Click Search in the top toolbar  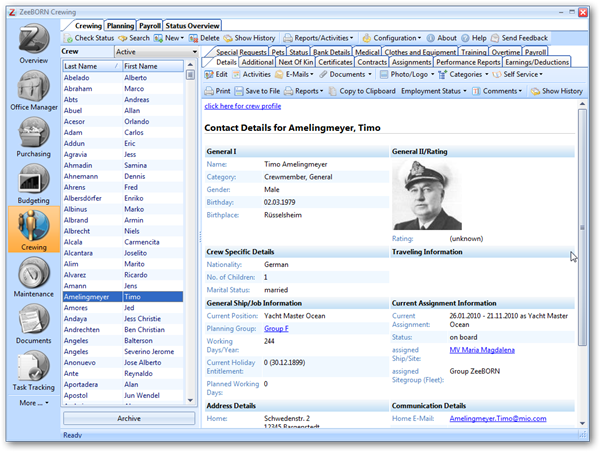[134, 38]
